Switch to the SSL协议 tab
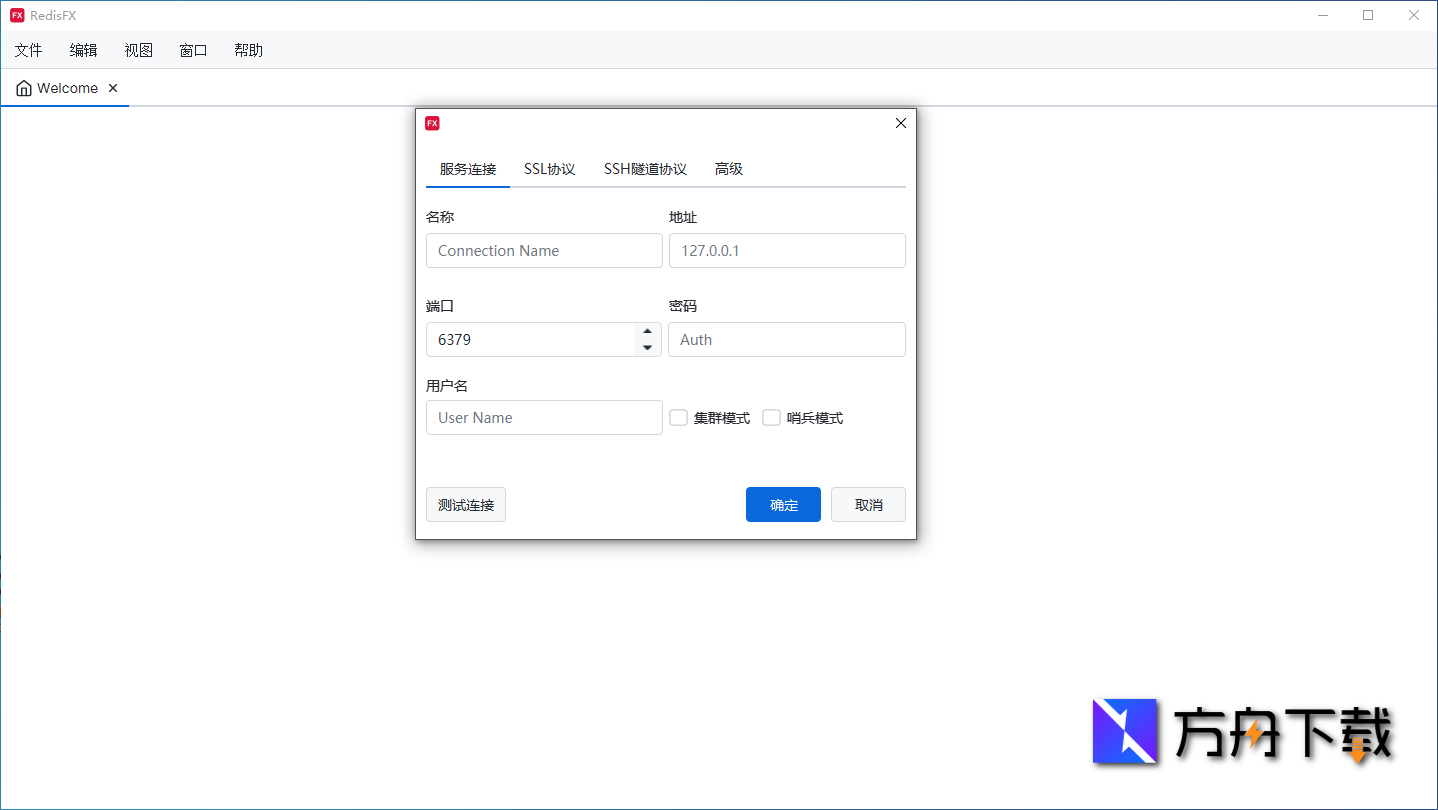This screenshot has height=810, width=1438. (x=549, y=169)
